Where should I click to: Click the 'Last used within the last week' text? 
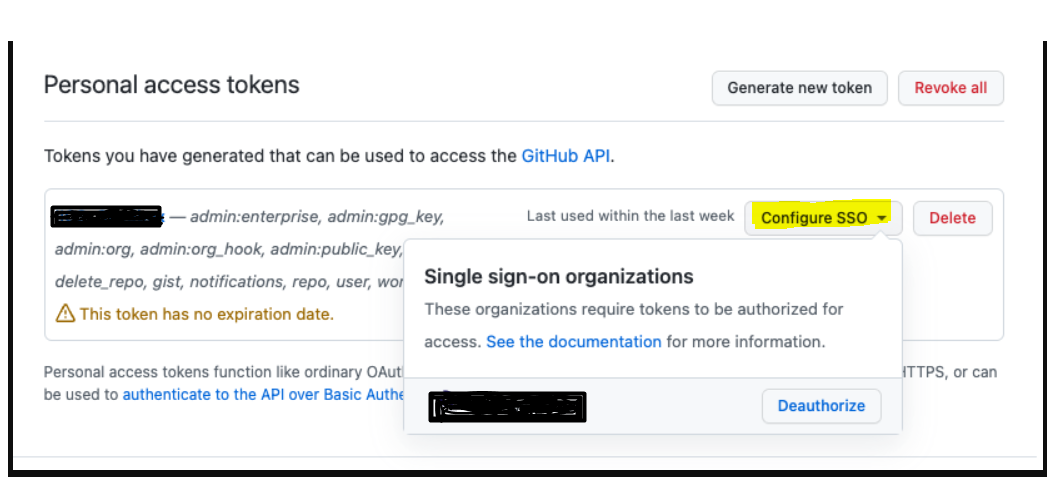[x=630, y=216]
